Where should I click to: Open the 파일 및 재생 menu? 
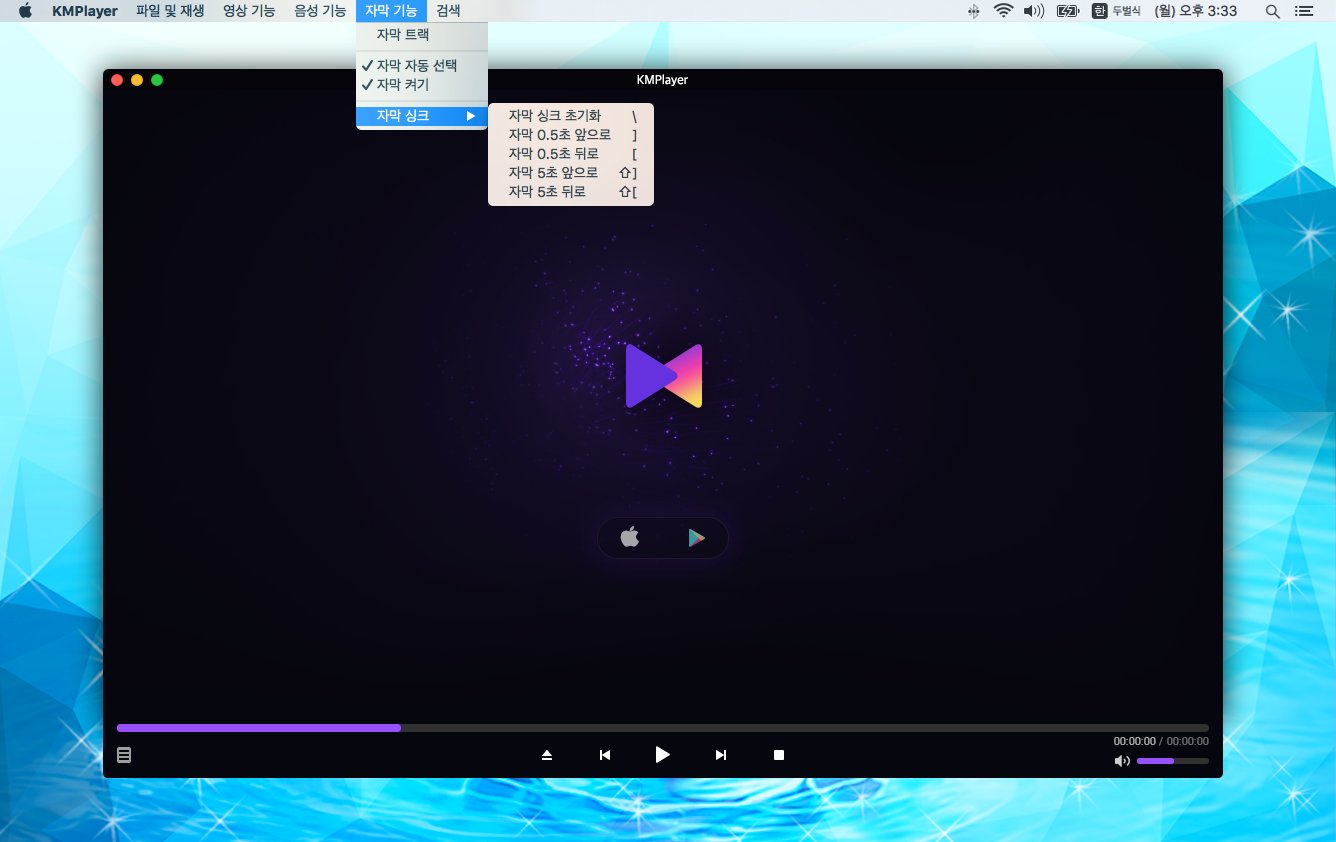[x=170, y=11]
